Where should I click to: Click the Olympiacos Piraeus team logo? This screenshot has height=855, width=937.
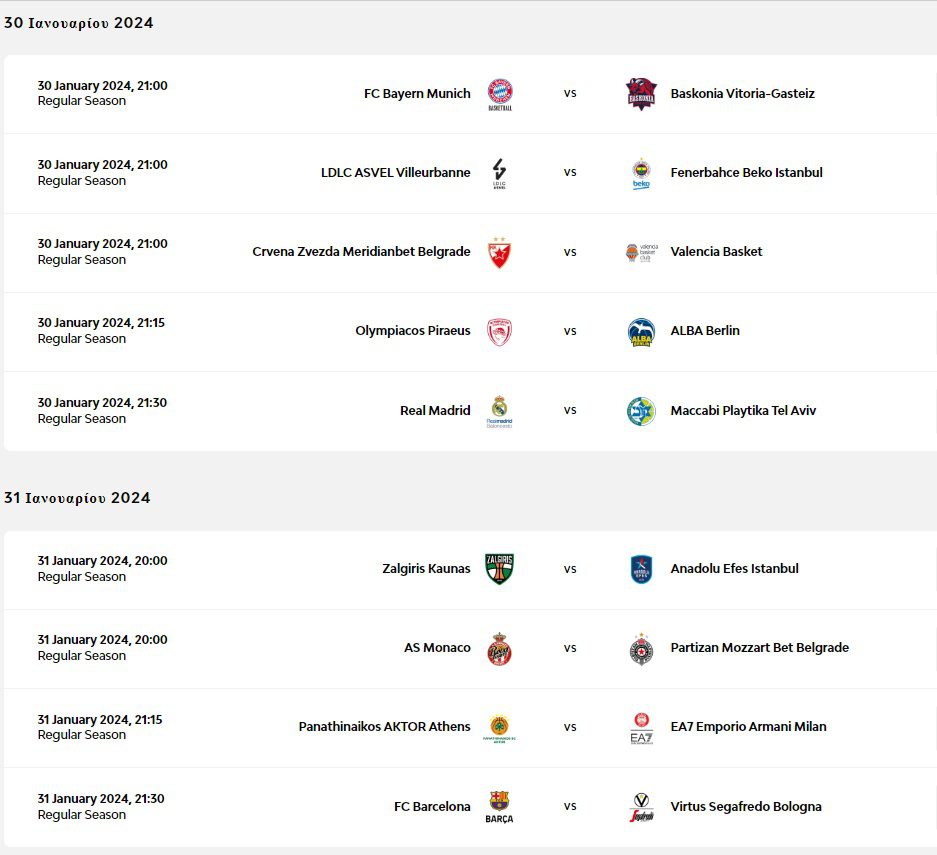tap(499, 331)
